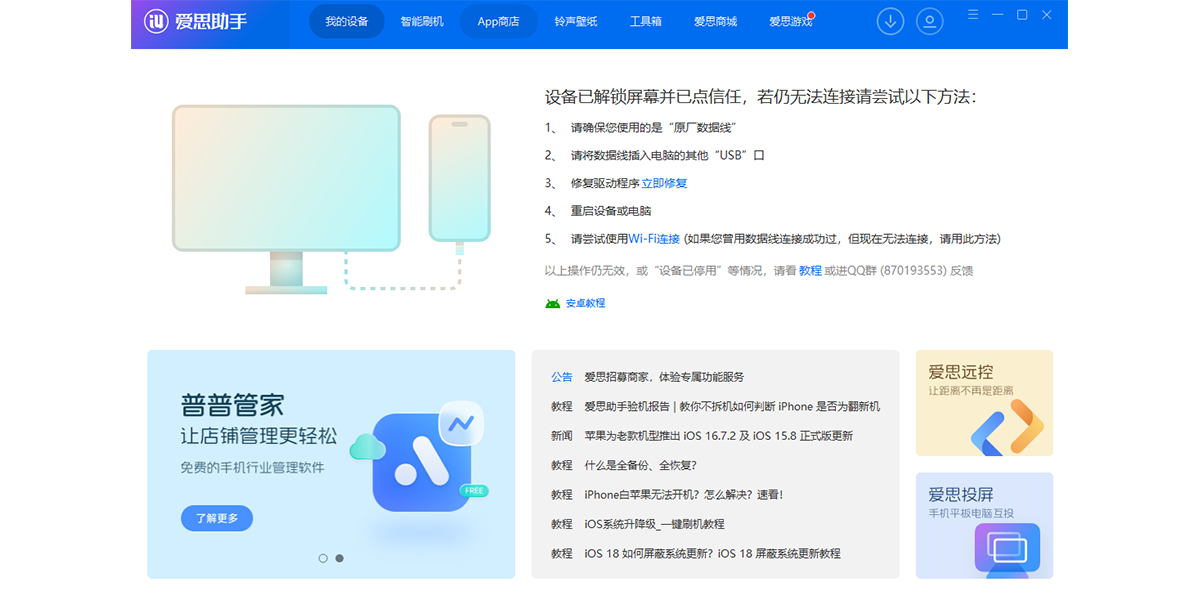Image resolution: width=1200 pixels, height=600 pixels.
Task: Open the user account profile icon
Action: [x=930, y=21]
